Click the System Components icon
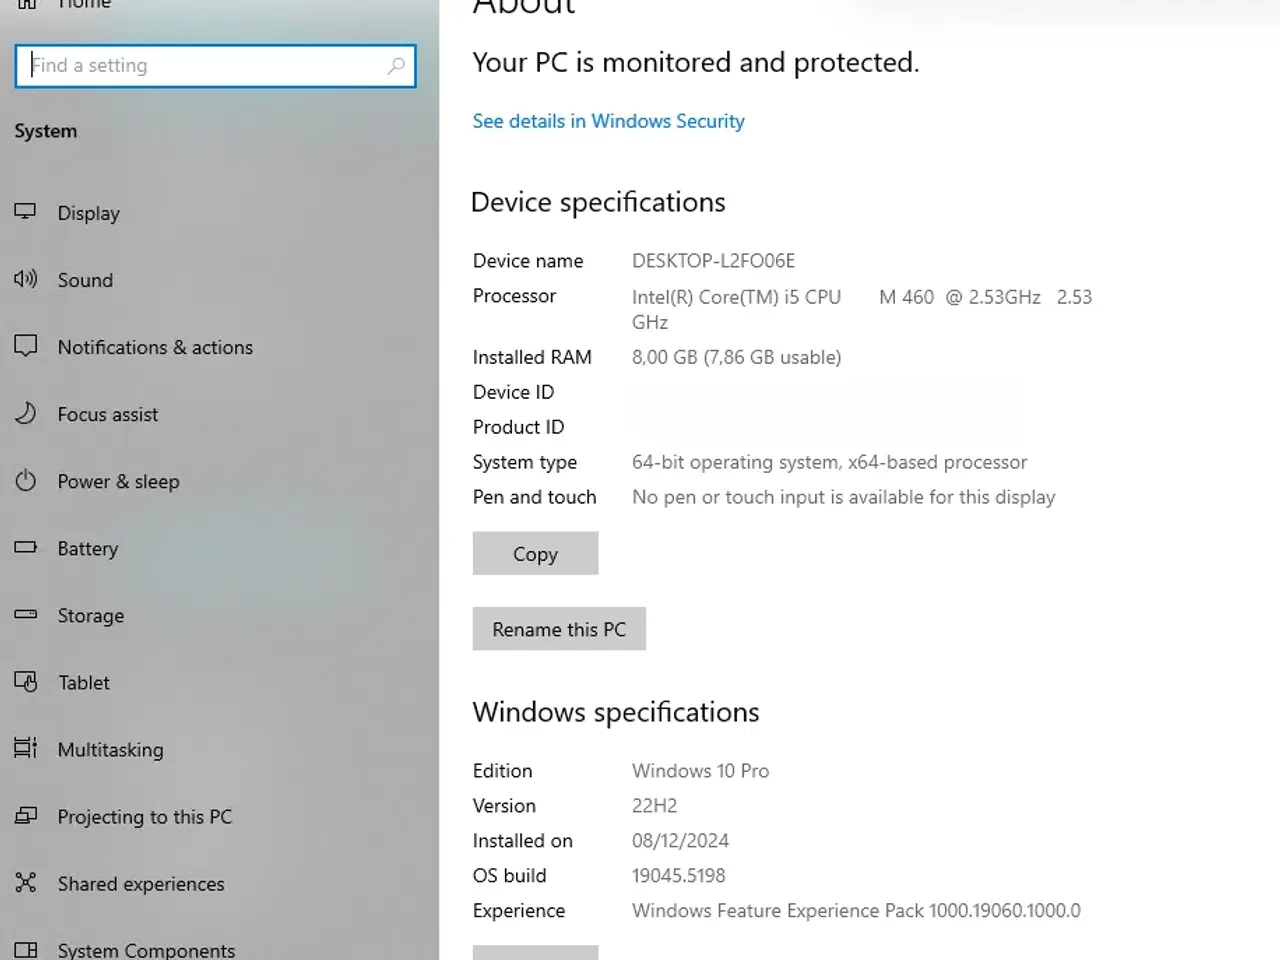The image size is (1280, 960). [25, 950]
